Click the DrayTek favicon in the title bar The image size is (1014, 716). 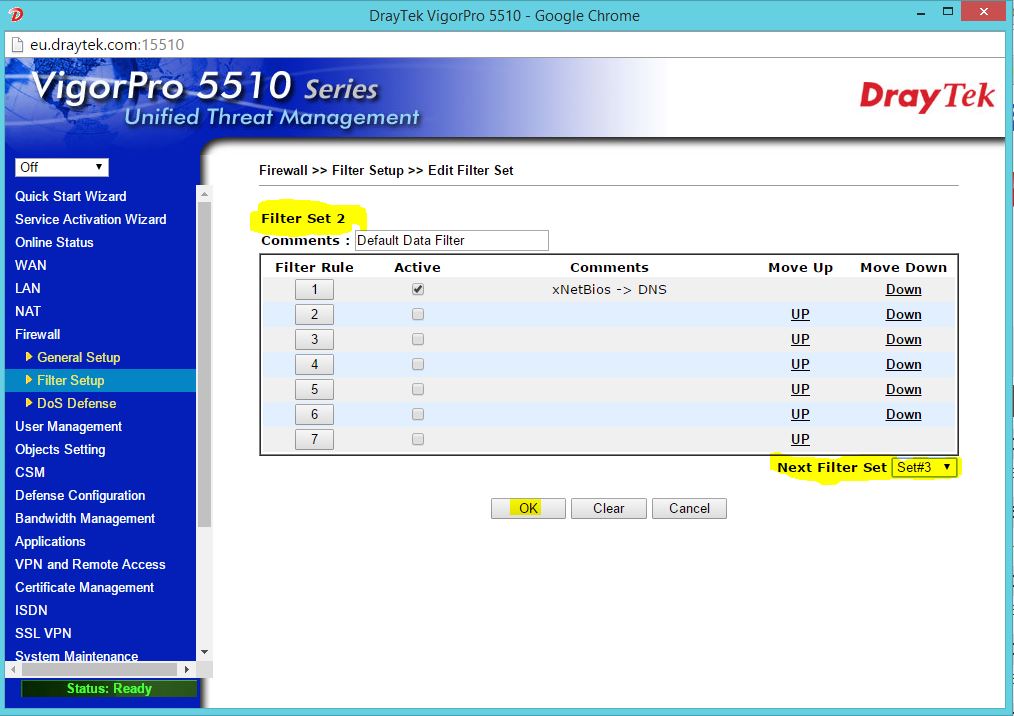click(x=15, y=15)
